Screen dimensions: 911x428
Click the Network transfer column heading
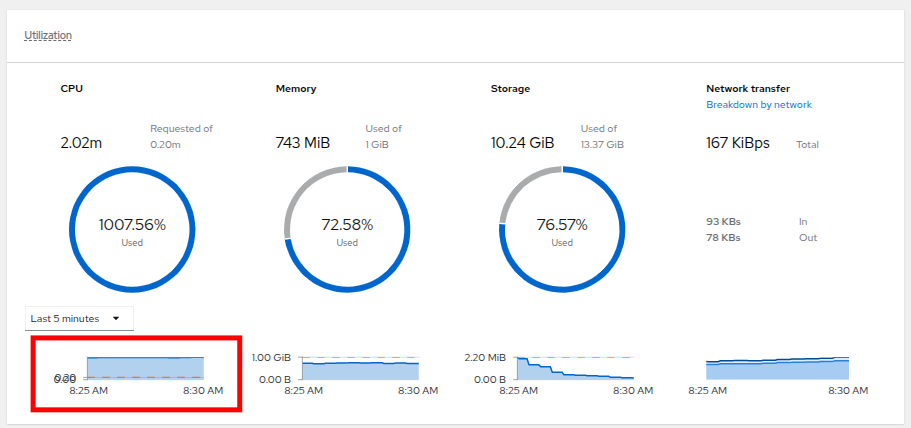(x=748, y=88)
